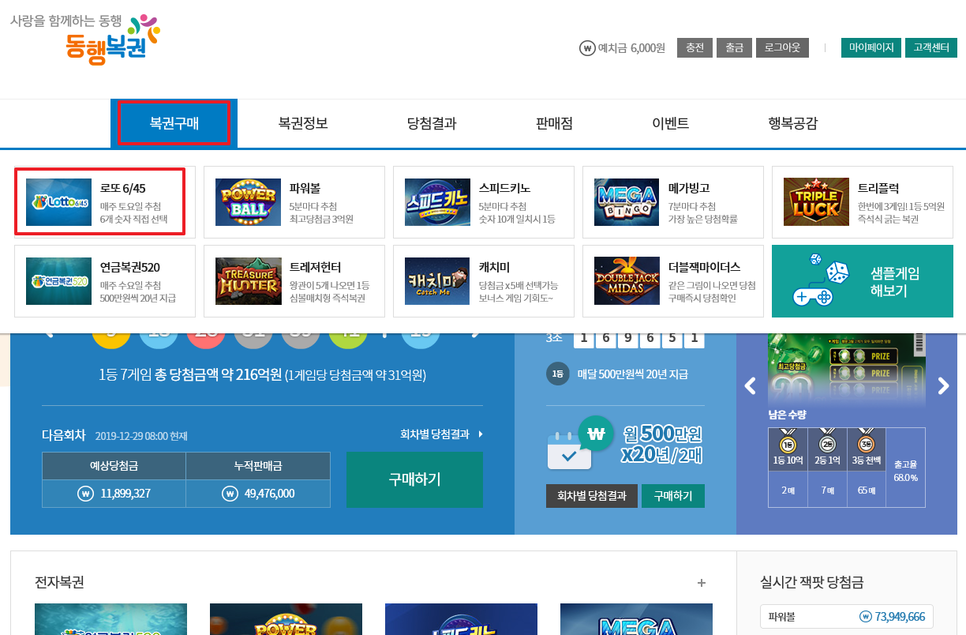Click 1등 7게임 총 당첨금액 text

click(x=262, y=374)
